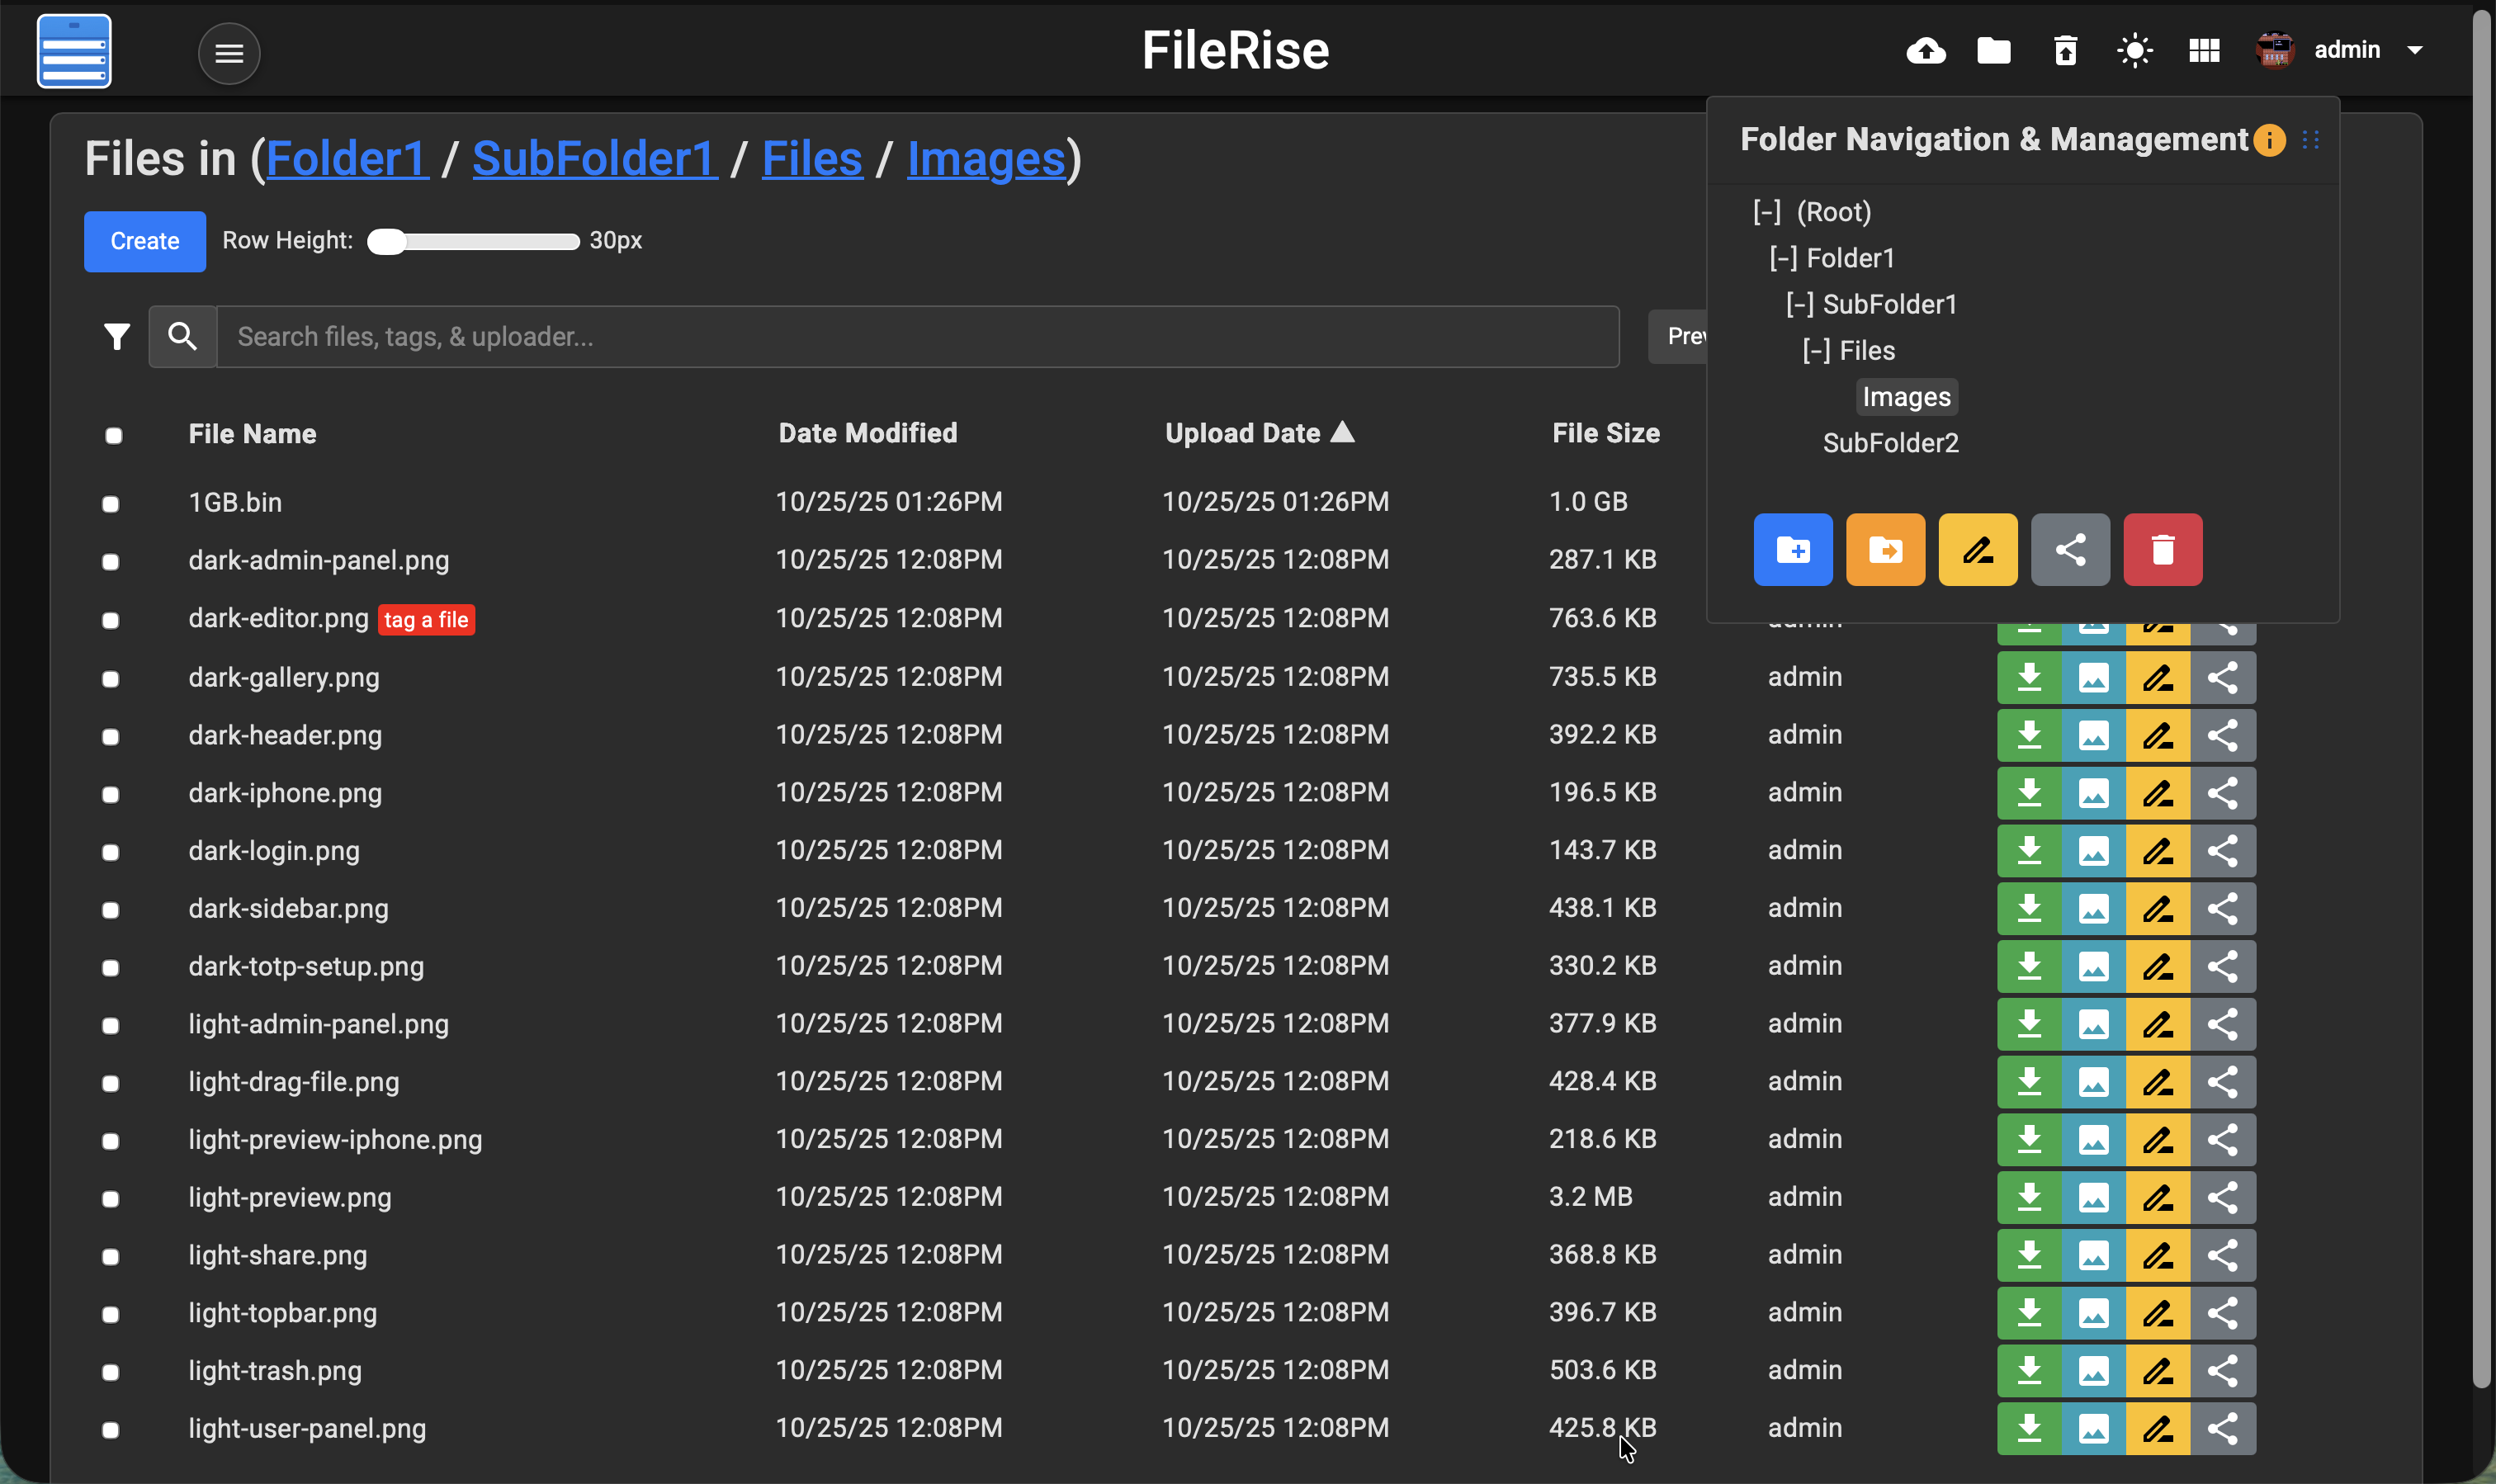Switch to gallery grid view icon
Image resolution: width=2496 pixels, height=1484 pixels.
coord(2204,51)
